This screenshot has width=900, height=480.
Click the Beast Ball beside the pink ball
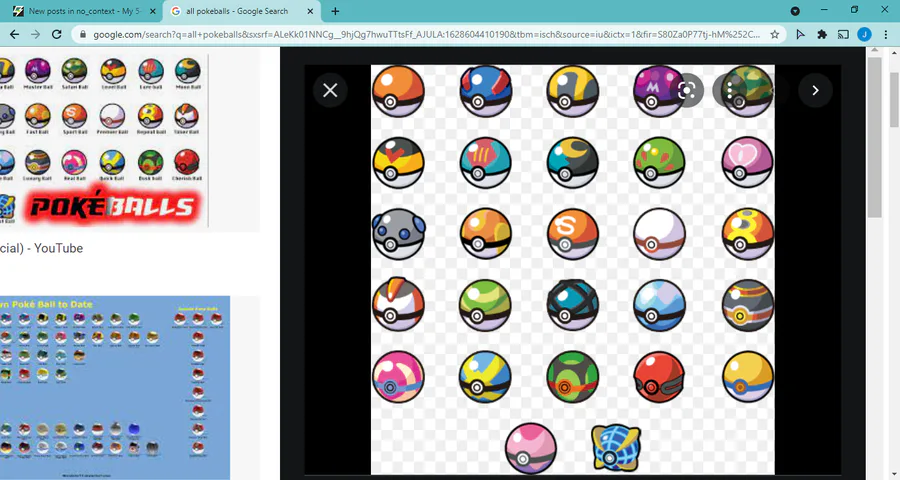616,448
